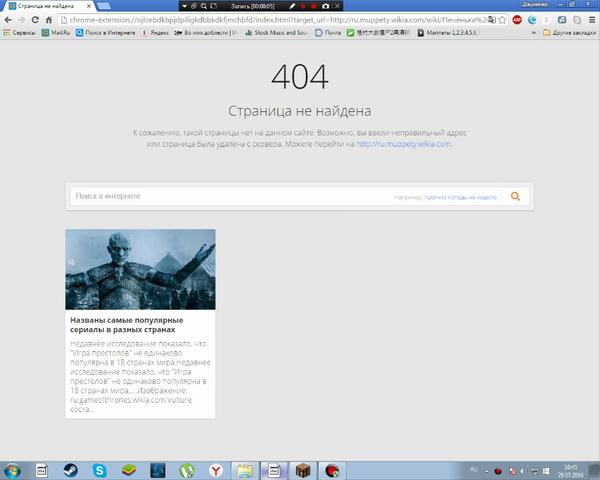
Task: Open BlueStacks from the taskbar
Action: tap(129, 470)
